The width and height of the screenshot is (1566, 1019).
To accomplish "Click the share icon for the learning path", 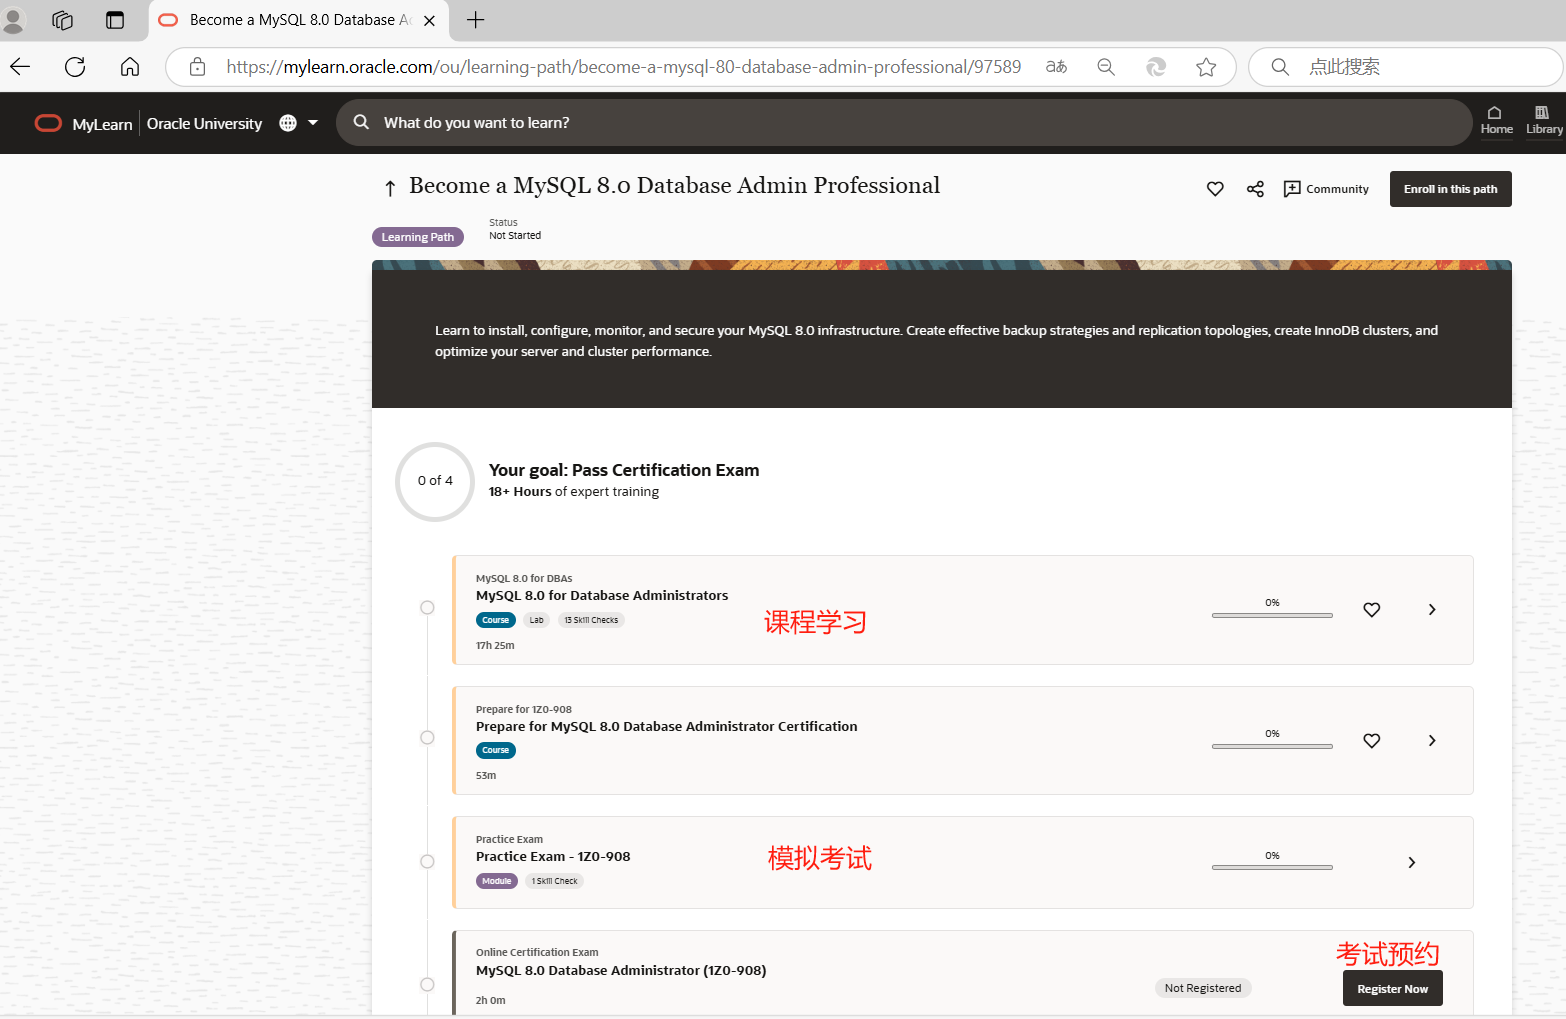I will (x=1255, y=188).
